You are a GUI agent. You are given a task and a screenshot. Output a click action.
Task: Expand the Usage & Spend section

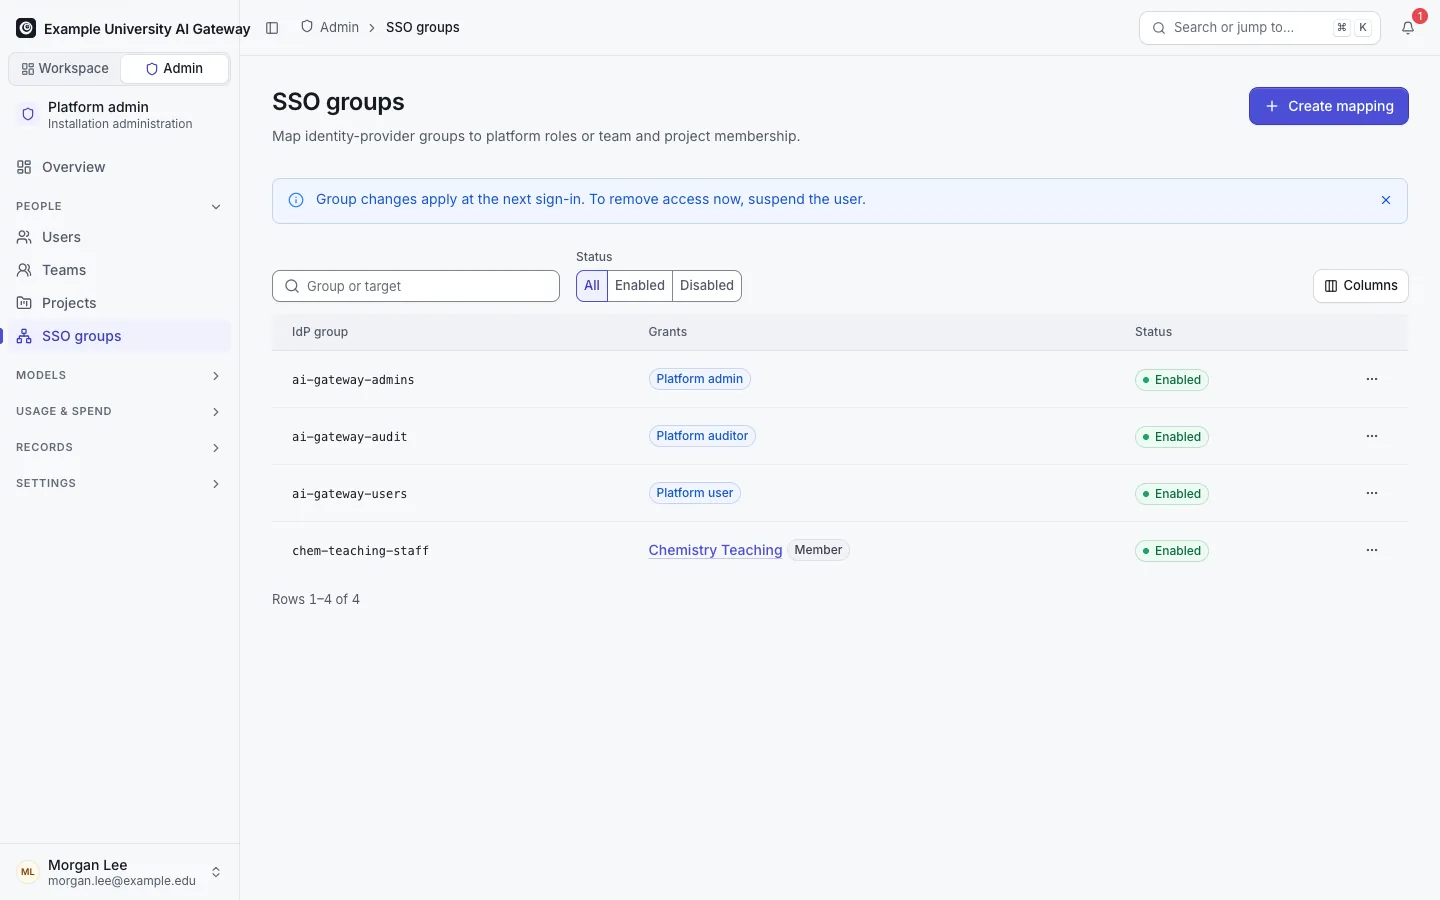(120, 411)
